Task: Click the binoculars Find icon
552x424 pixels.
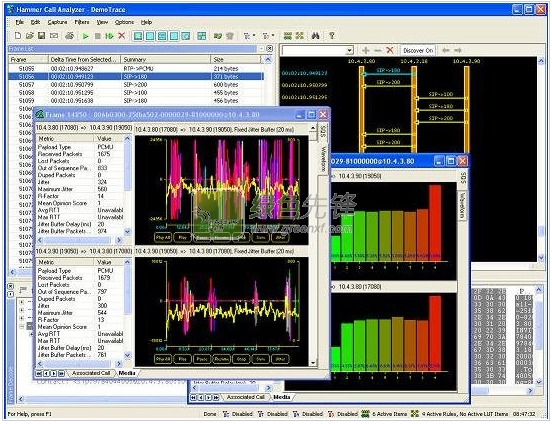Action: [x=315, y=36]
